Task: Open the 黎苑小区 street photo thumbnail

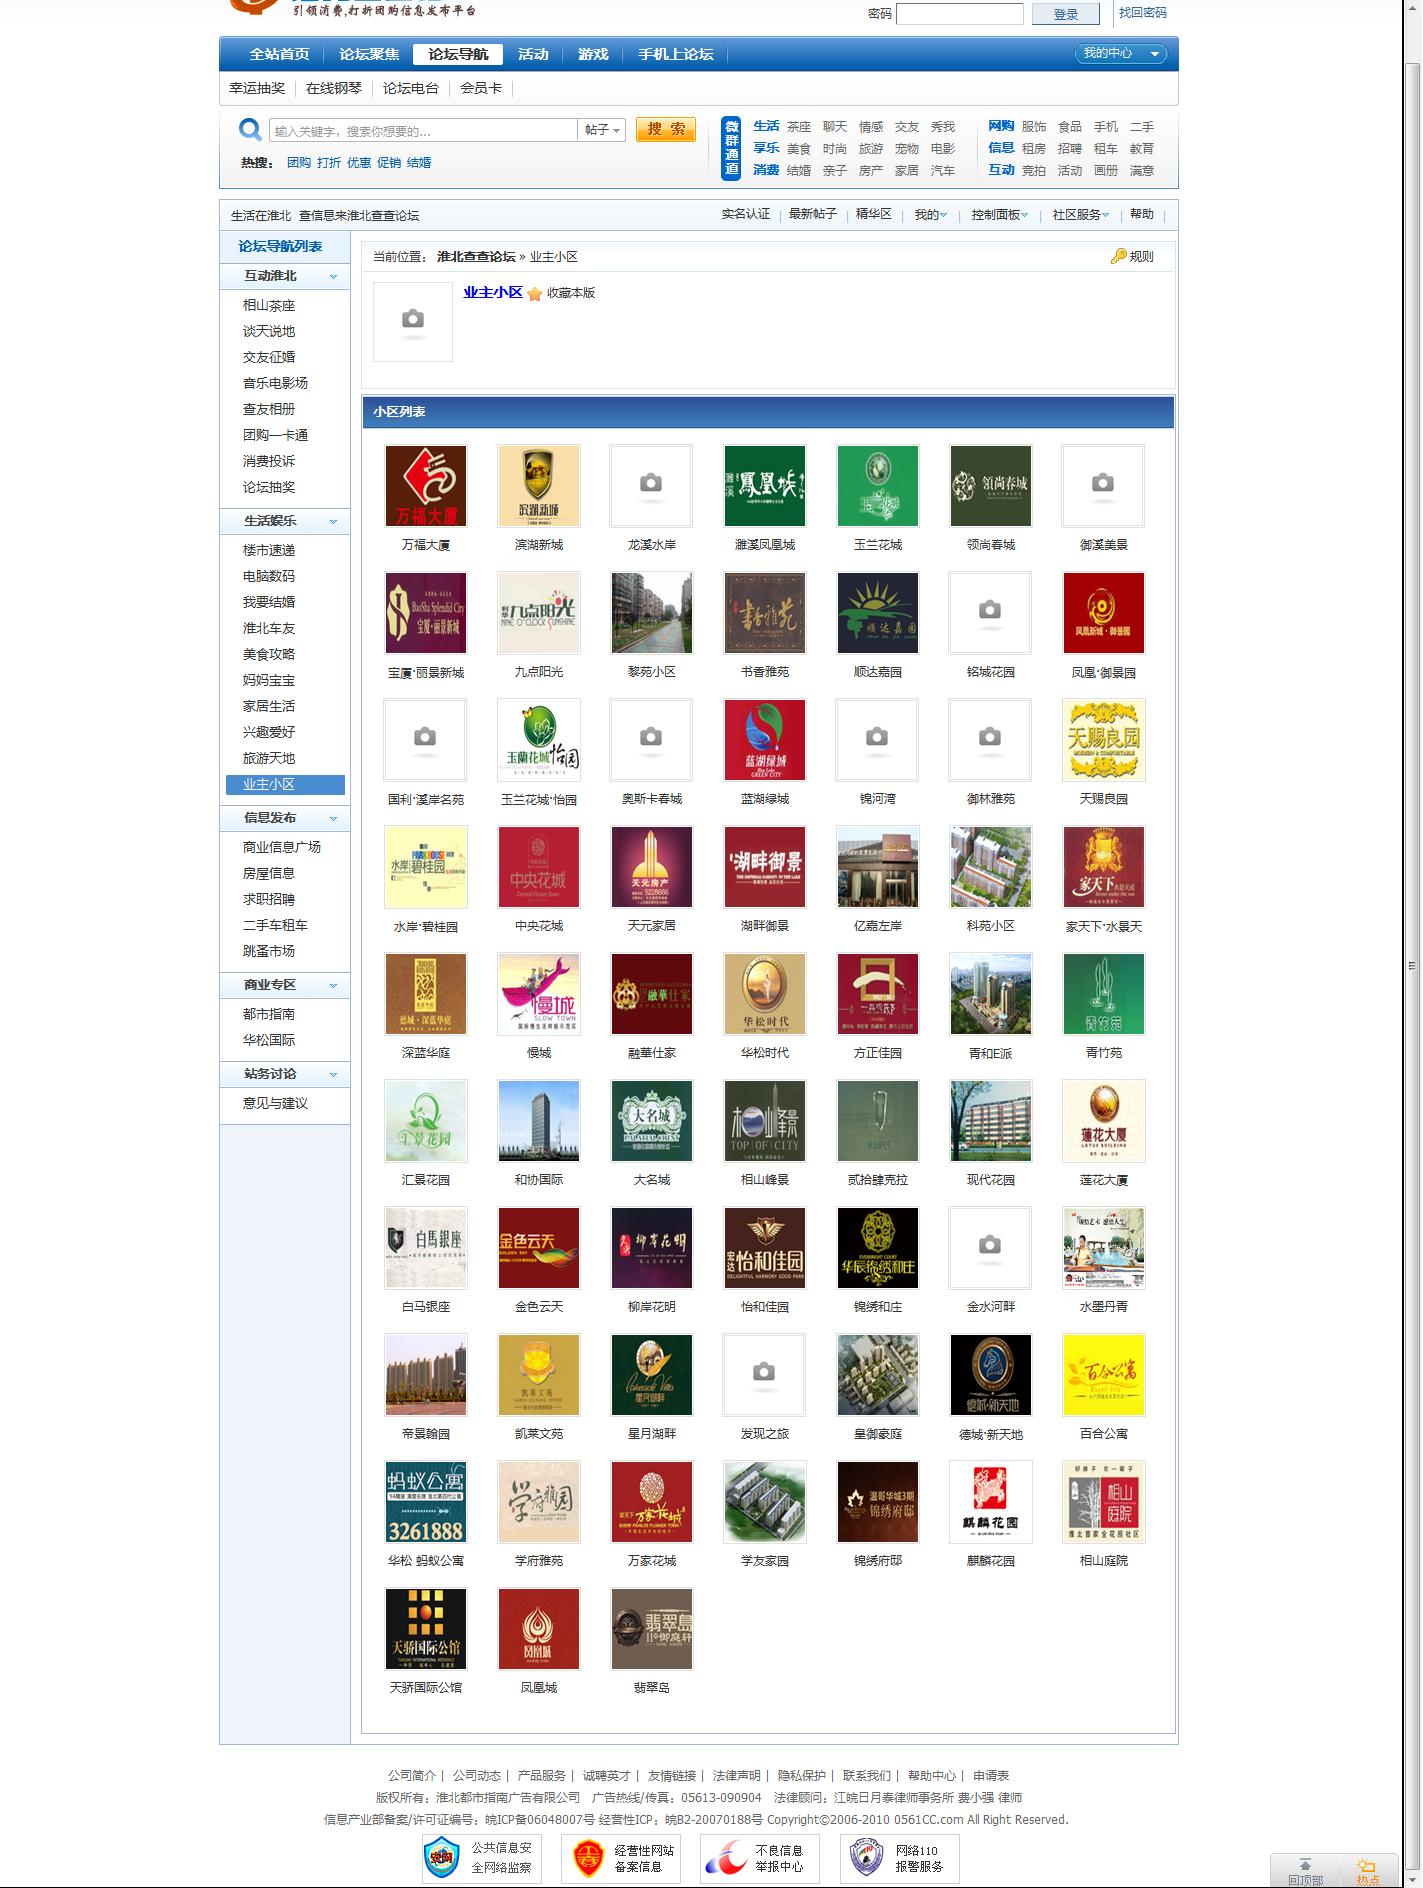Action: [652, 613]
